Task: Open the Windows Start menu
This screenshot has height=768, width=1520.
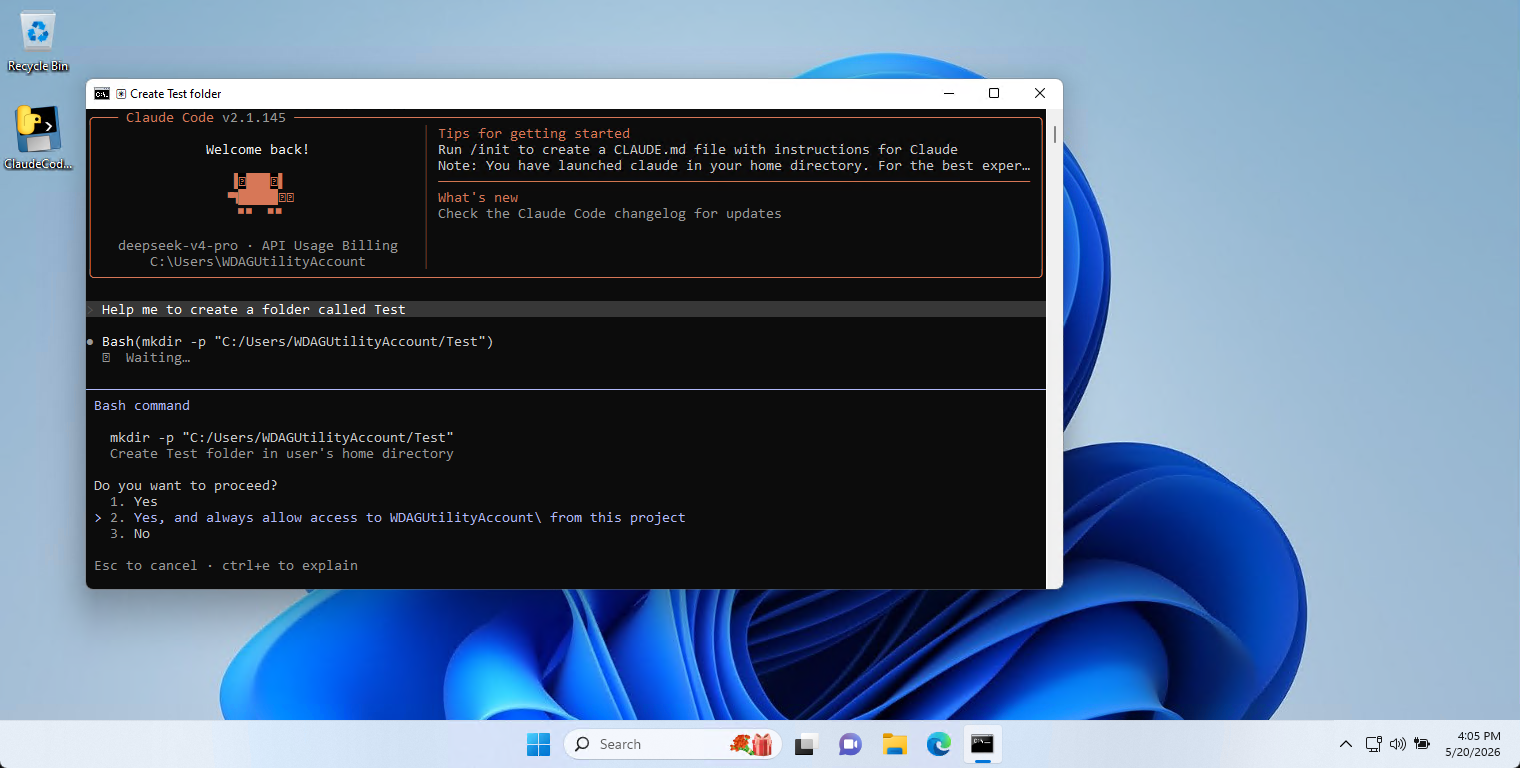Action: point(538,744)
